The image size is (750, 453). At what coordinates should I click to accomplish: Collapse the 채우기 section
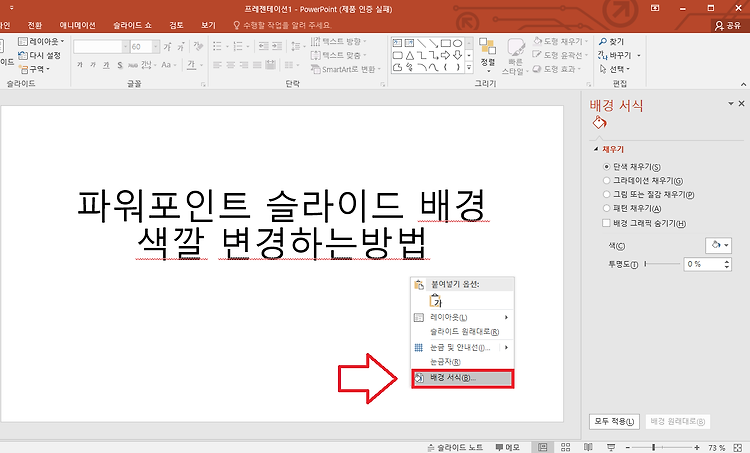click(x=596, y=149)
